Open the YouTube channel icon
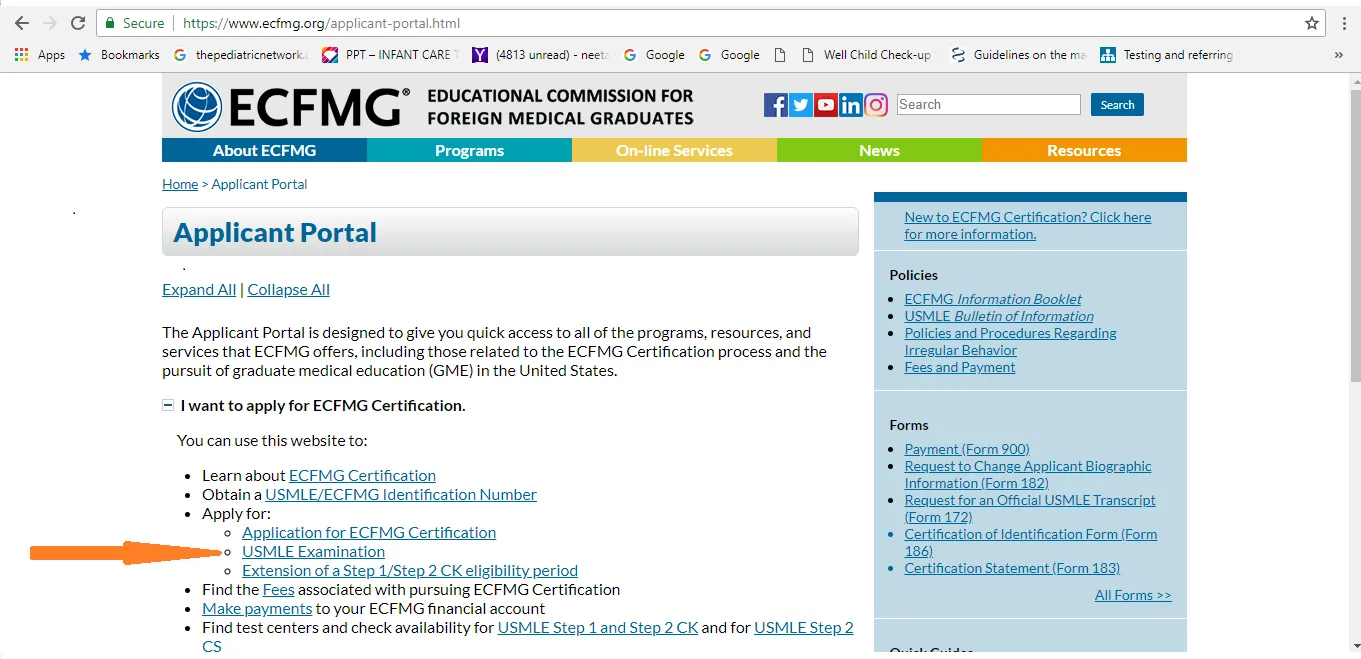Viewport: 1361px width, 659px height. 825,104
